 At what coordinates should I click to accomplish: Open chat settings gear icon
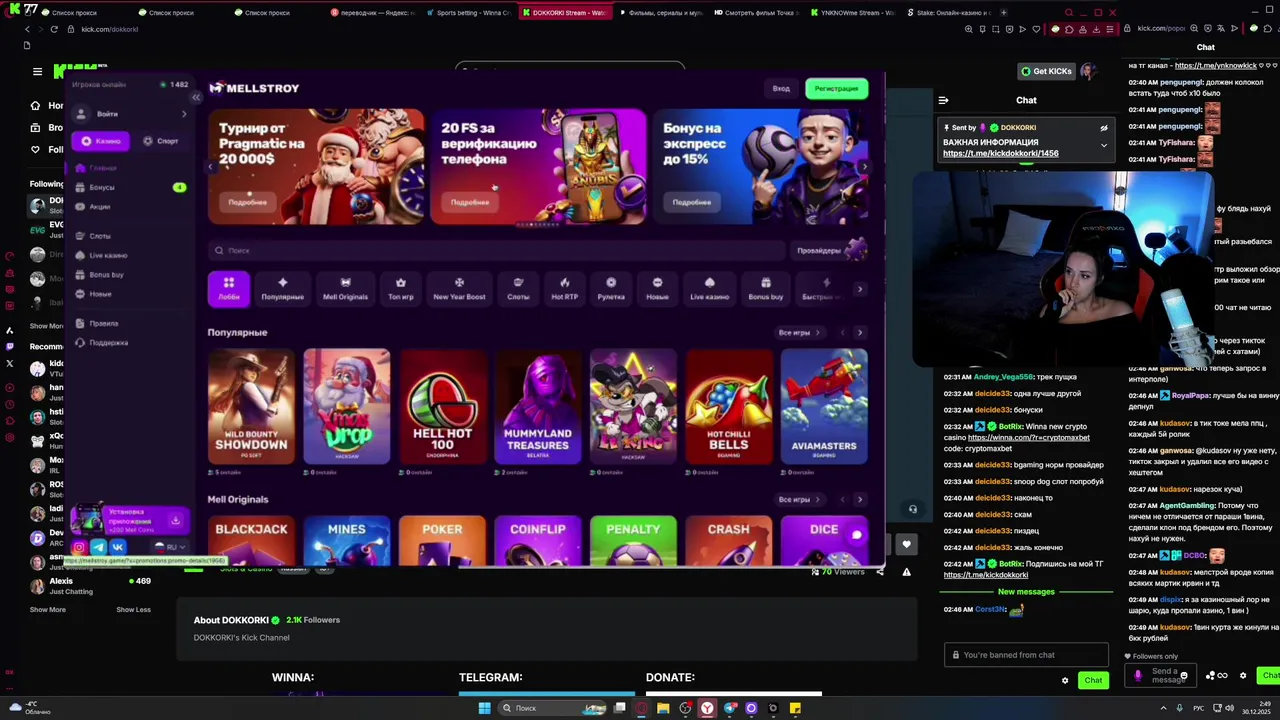pos(1065,681)
